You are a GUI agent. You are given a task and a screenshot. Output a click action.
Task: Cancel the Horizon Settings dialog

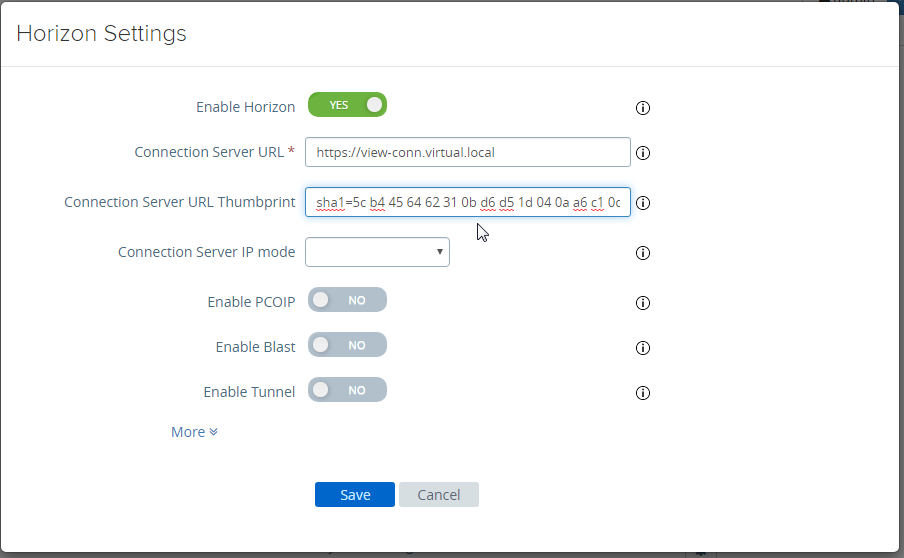pos(439,495)
